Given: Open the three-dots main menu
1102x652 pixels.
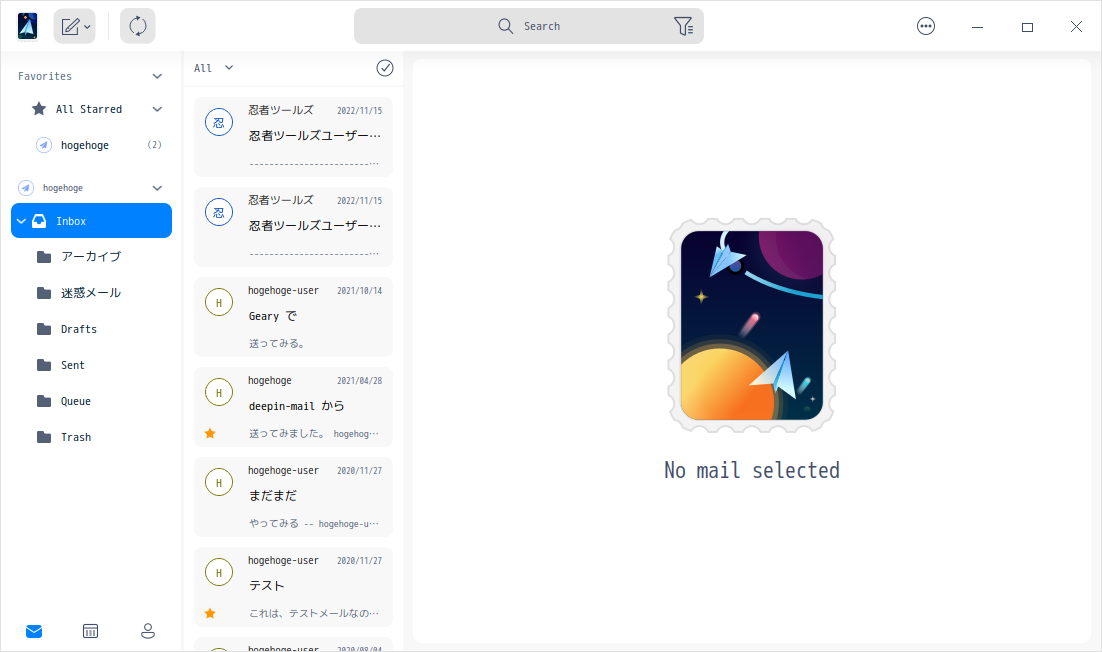Looking at the screenshot, I should pyautogui.click(x=926, y=27).
